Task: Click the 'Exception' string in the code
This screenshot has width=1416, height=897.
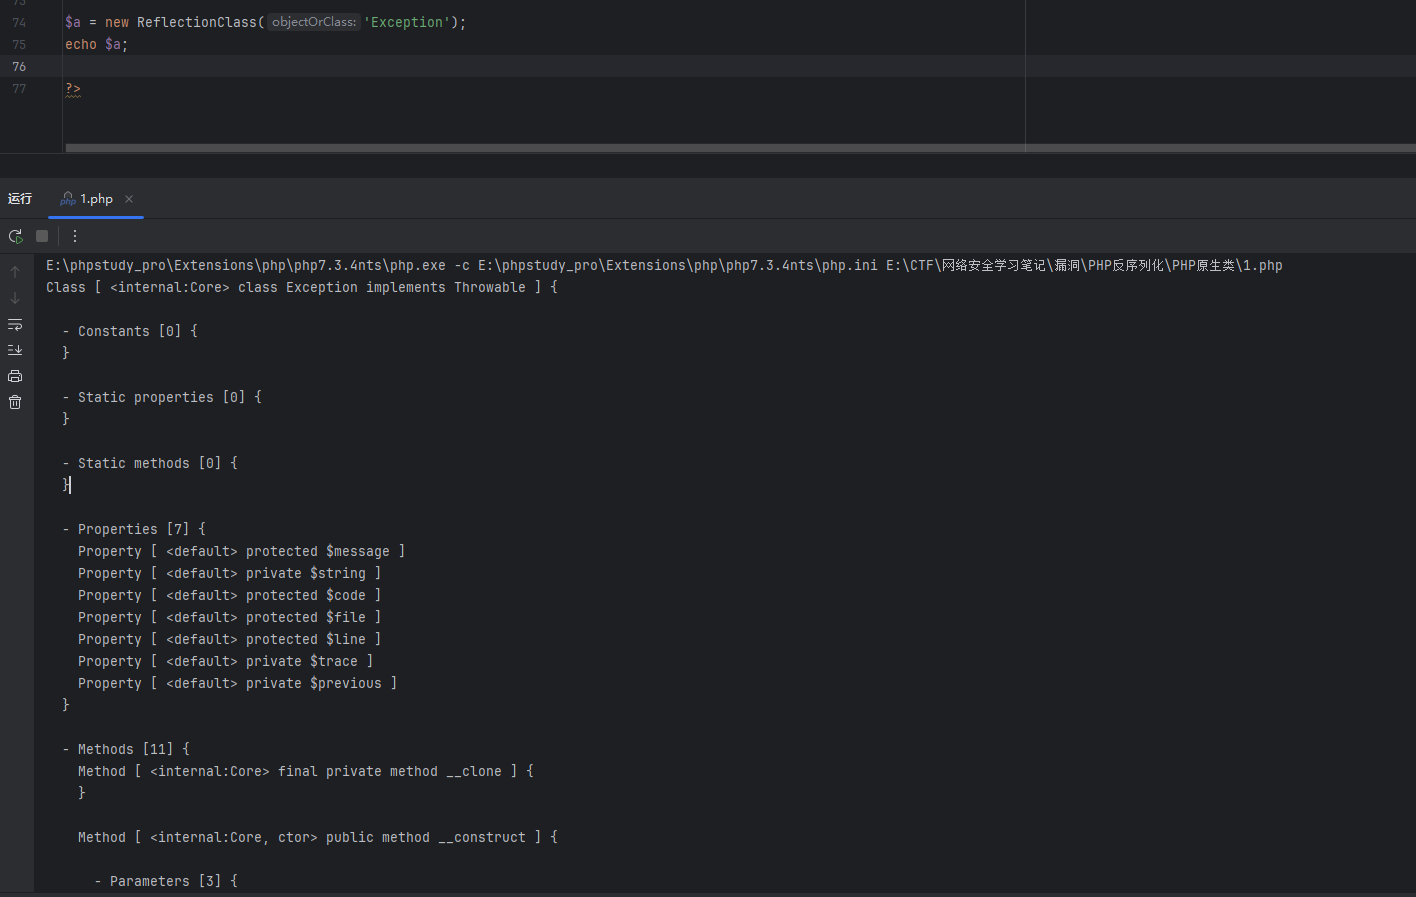Action: click(x=406, y=22)
